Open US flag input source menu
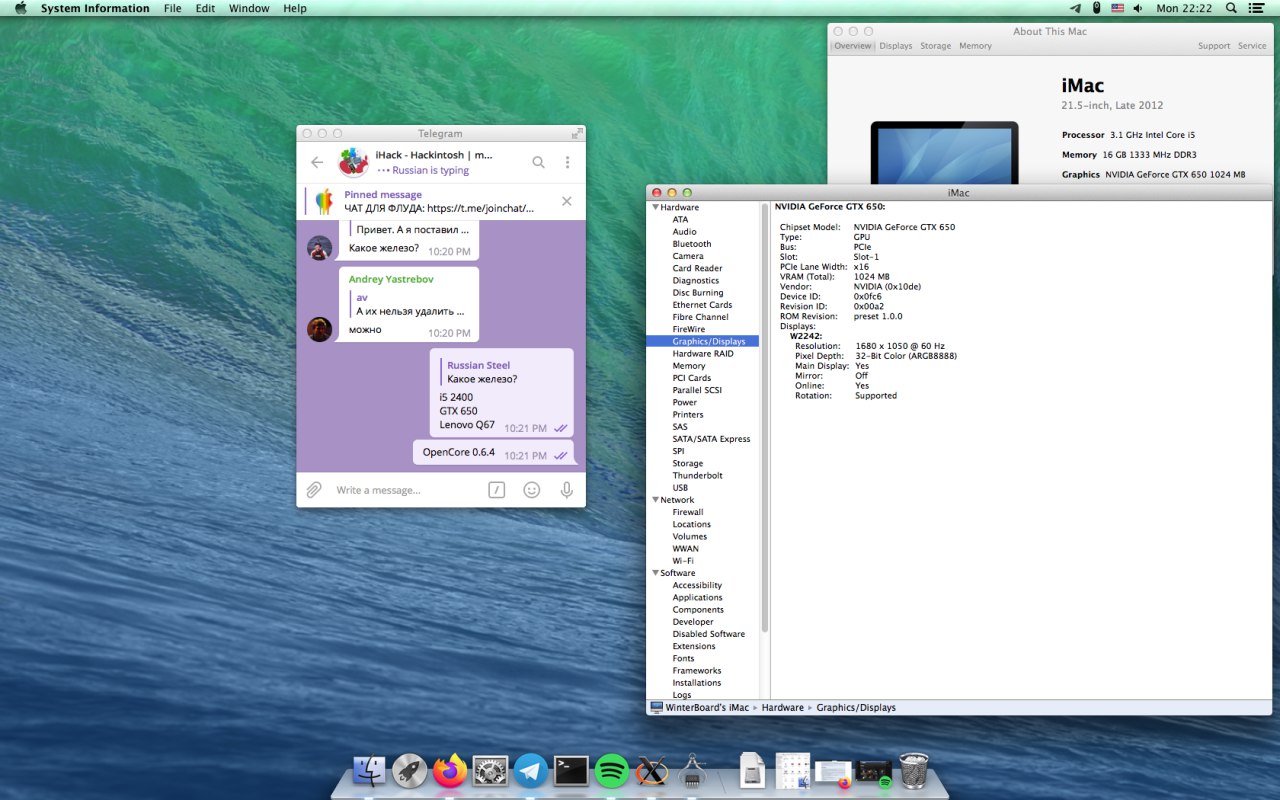The height and width of the screenshot is (800, 1280). [1117, 8]
